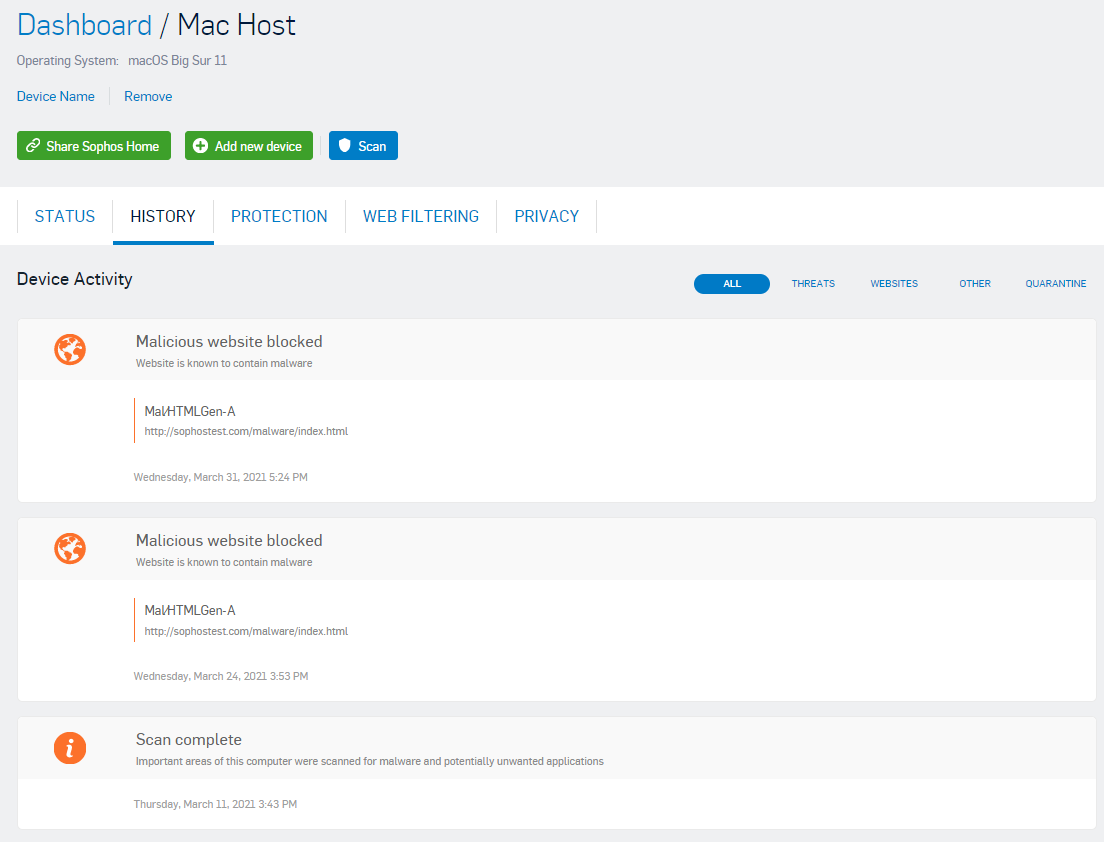Show QUARANTINE items filter

[x=1055, y=284]
